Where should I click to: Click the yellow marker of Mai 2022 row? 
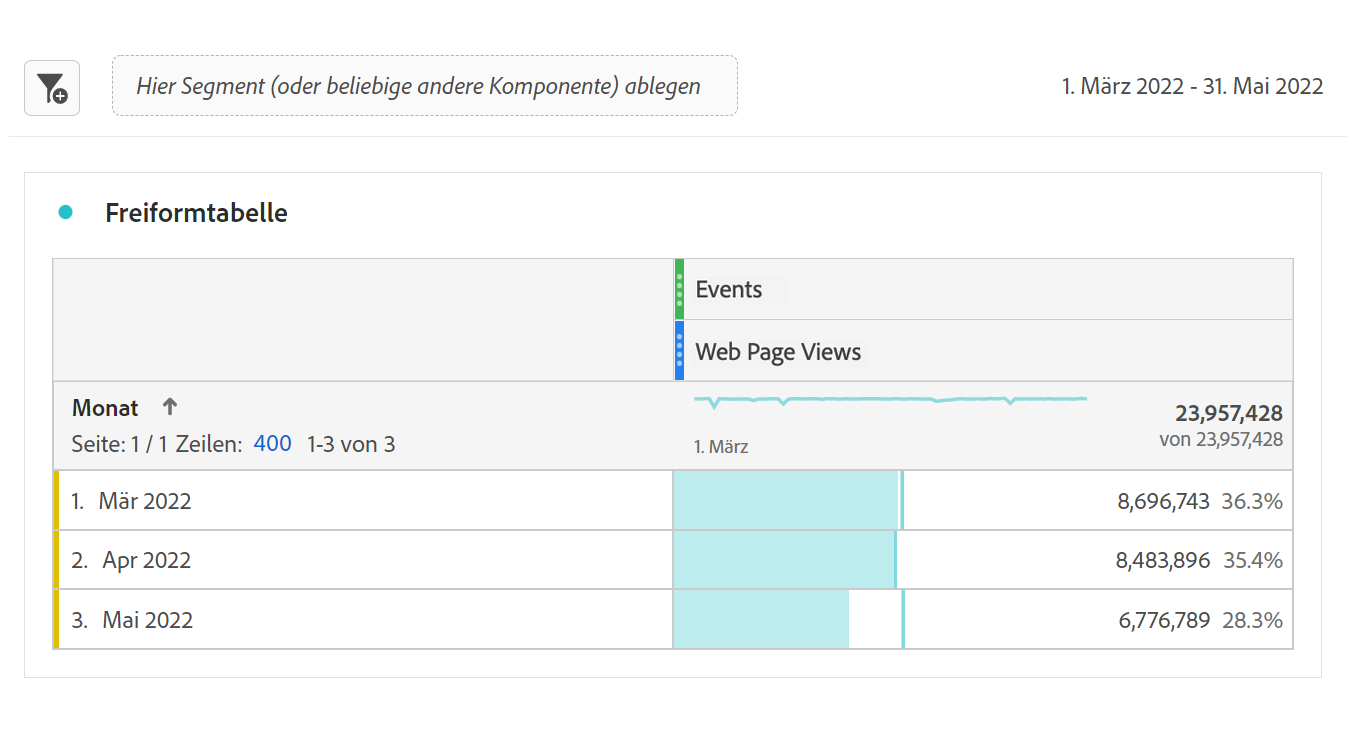(56, 619)
